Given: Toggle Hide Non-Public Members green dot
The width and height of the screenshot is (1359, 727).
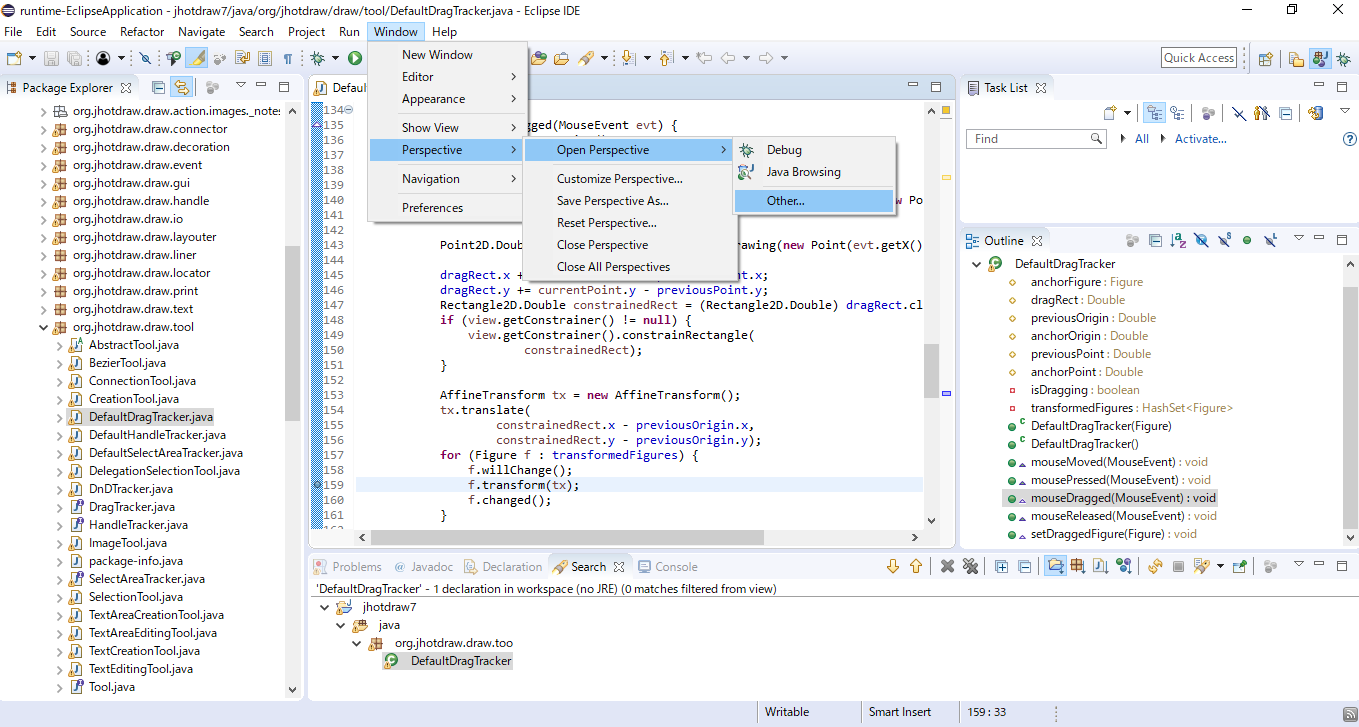Looking at the screenshot, I should [1247, 240].
